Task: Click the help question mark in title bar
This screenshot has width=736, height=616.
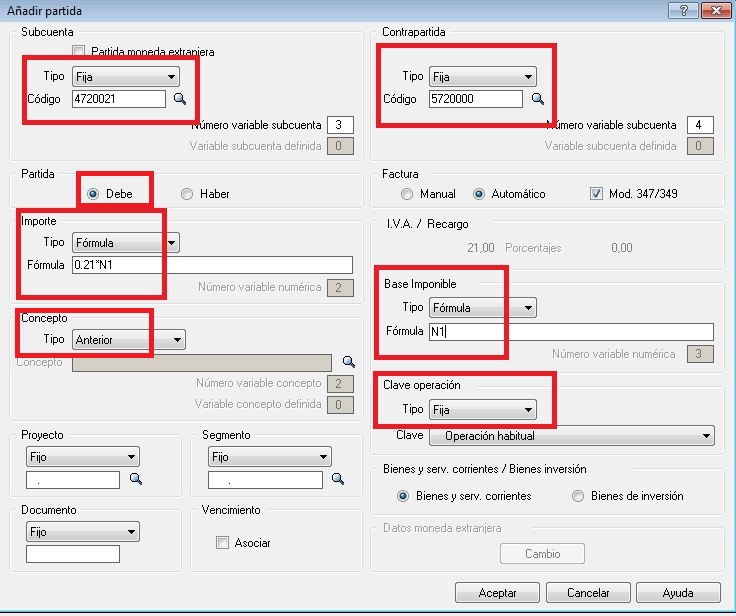Action: coord(685,10)
